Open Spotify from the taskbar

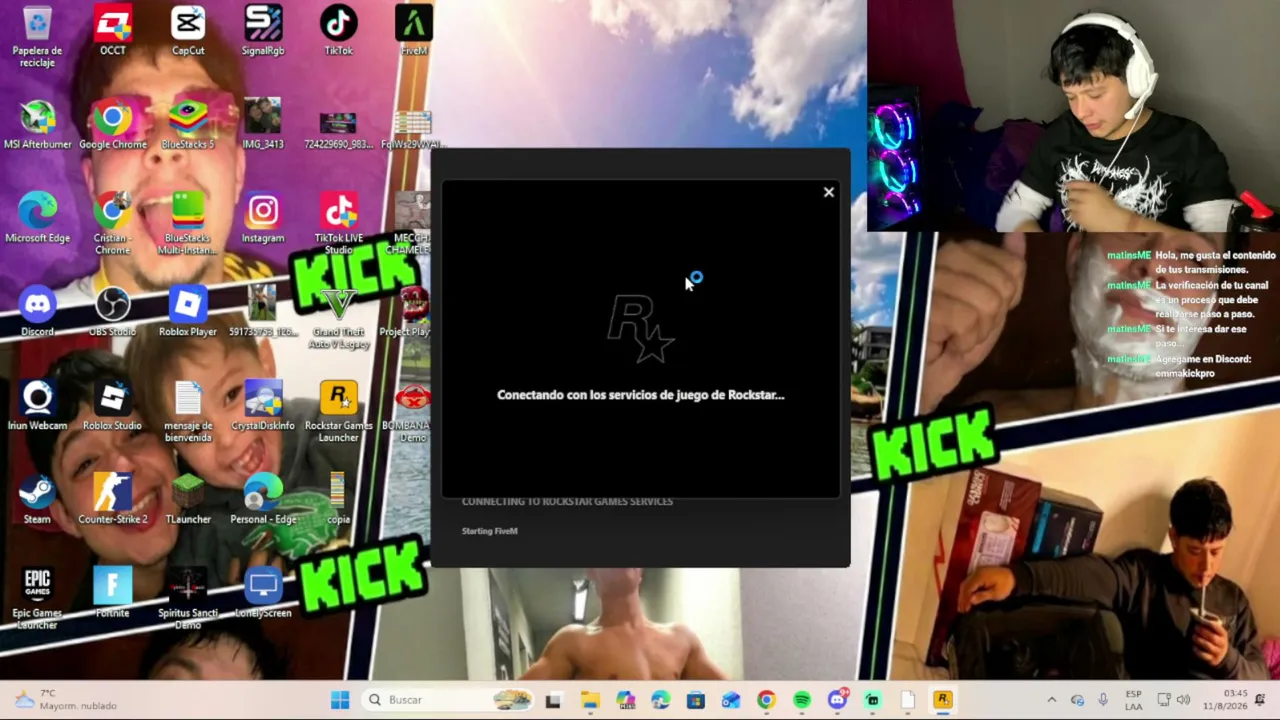tap(802, 700)
